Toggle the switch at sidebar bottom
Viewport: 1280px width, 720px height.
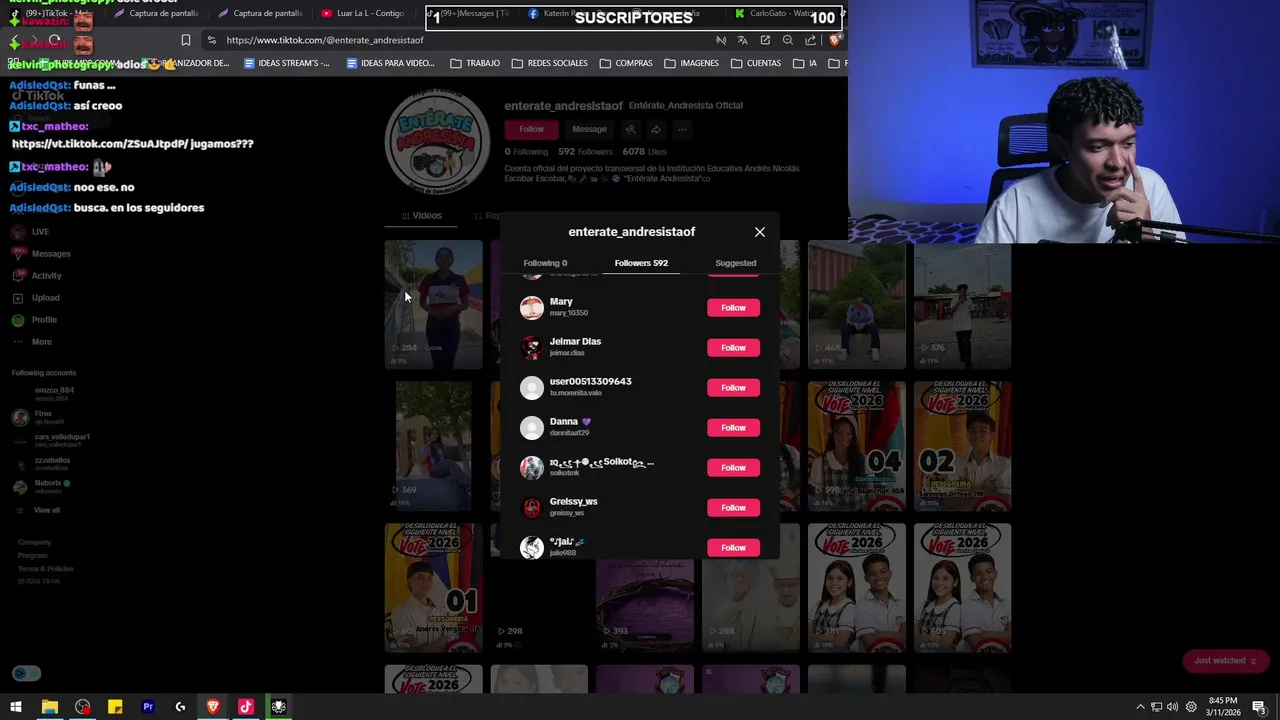click(27, 673)
